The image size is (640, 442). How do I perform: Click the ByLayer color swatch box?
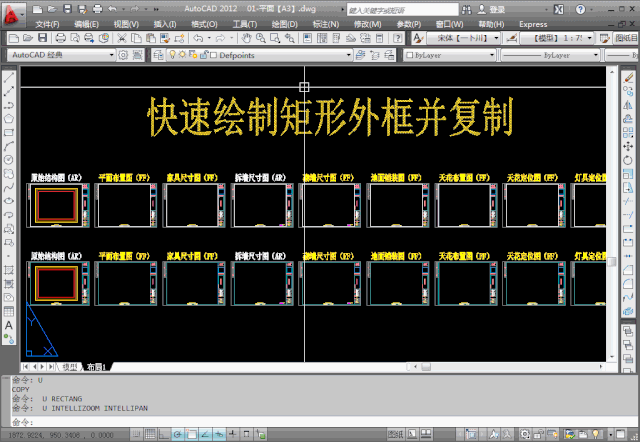tap(410, 55)
